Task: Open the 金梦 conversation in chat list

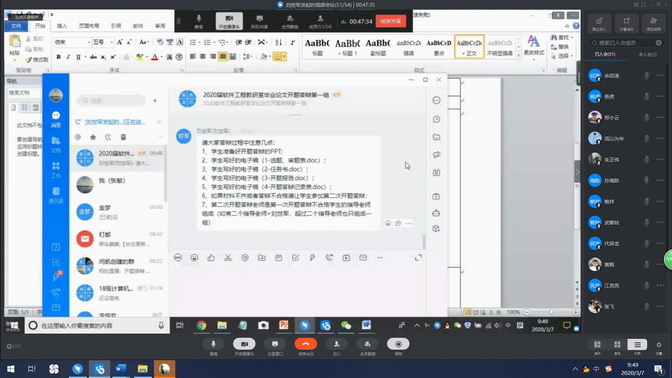Action: [118, 212]
